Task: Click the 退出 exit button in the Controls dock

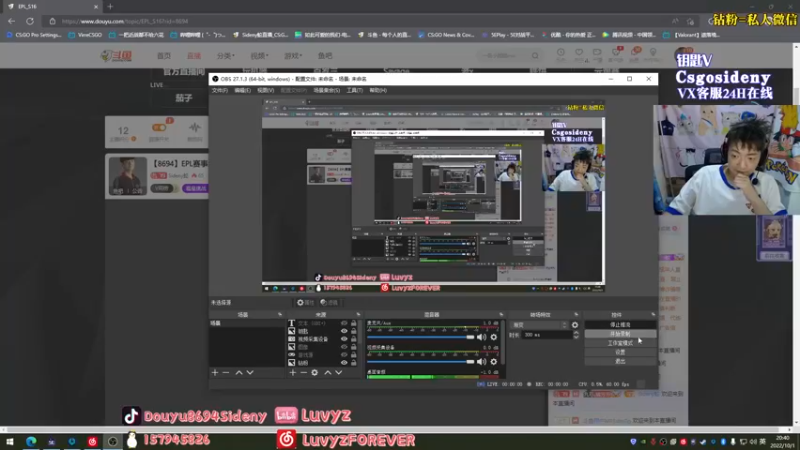Action: 620,361
